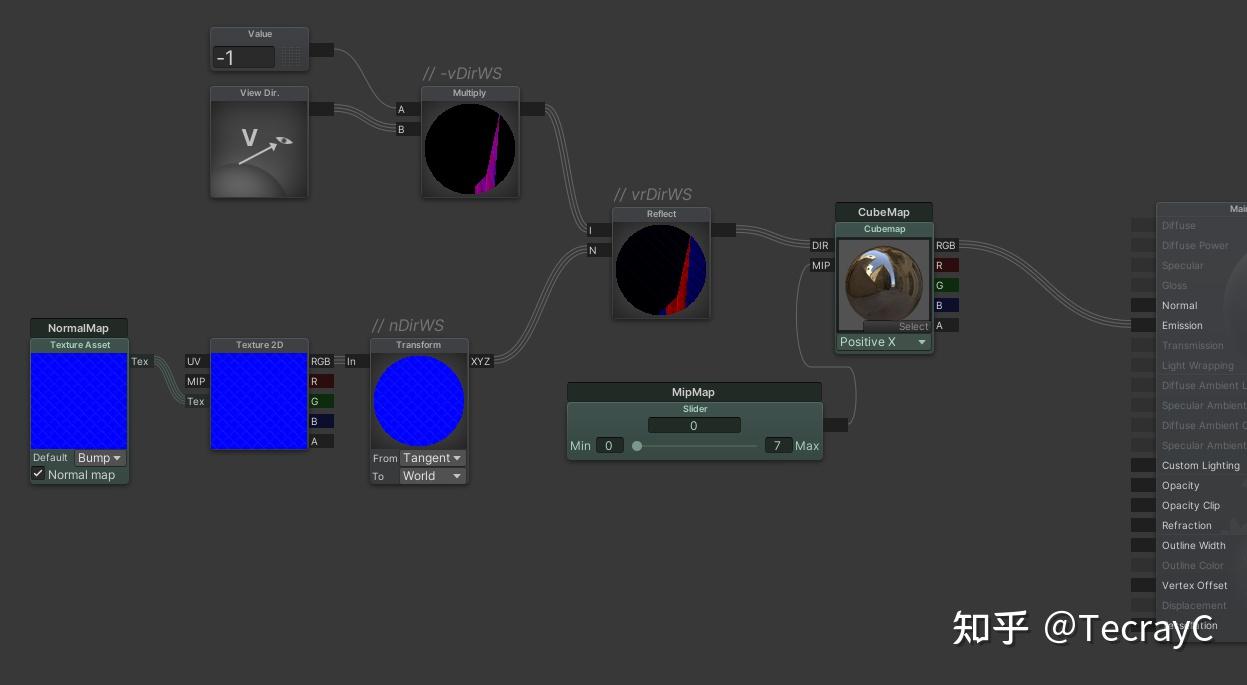Viewport: 1247px width, 685px height.
Task: Click the Reflect node preview sphere
Action: pyautogui.click(x=661, y=269)
